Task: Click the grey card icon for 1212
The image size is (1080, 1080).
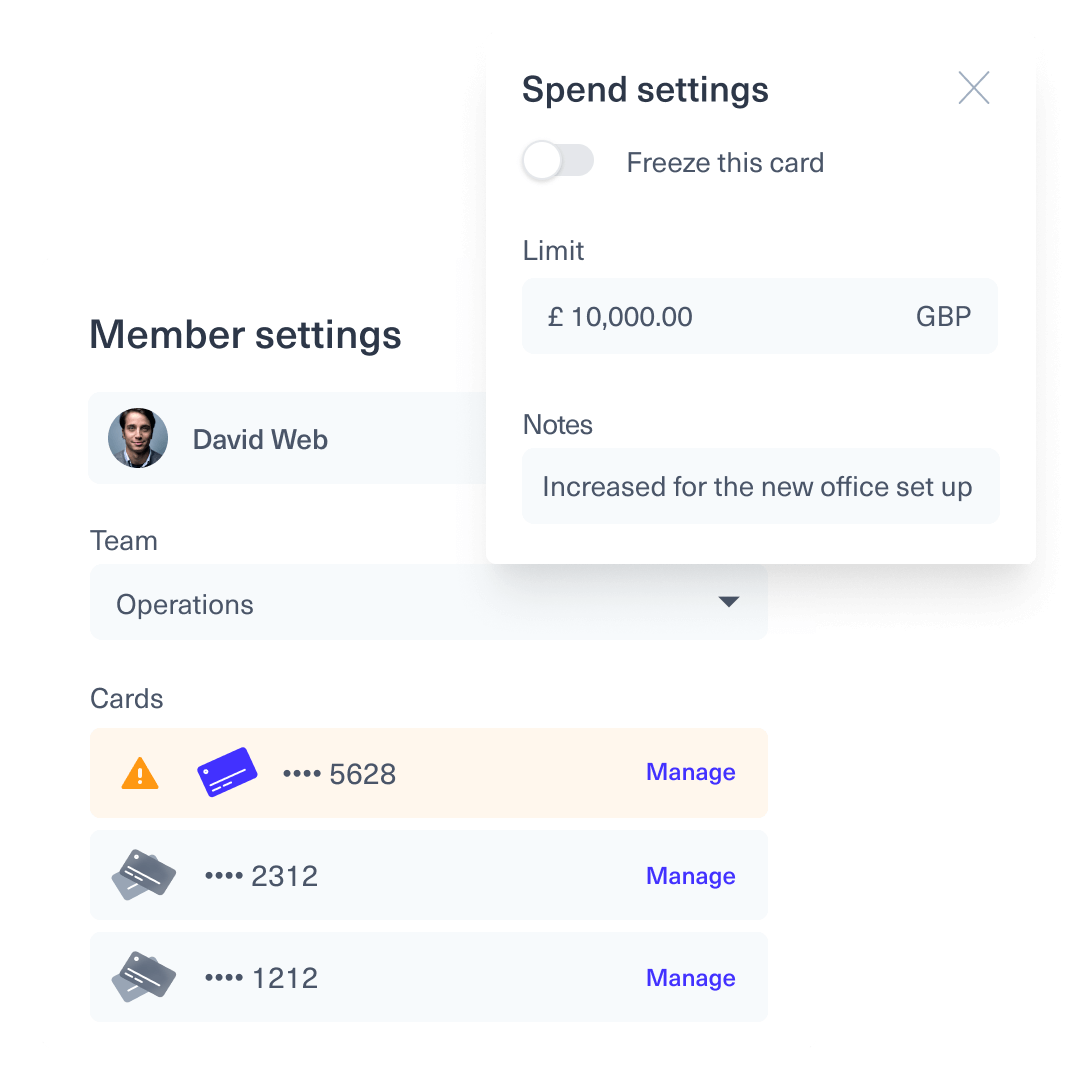Action: tap(144, 977)
